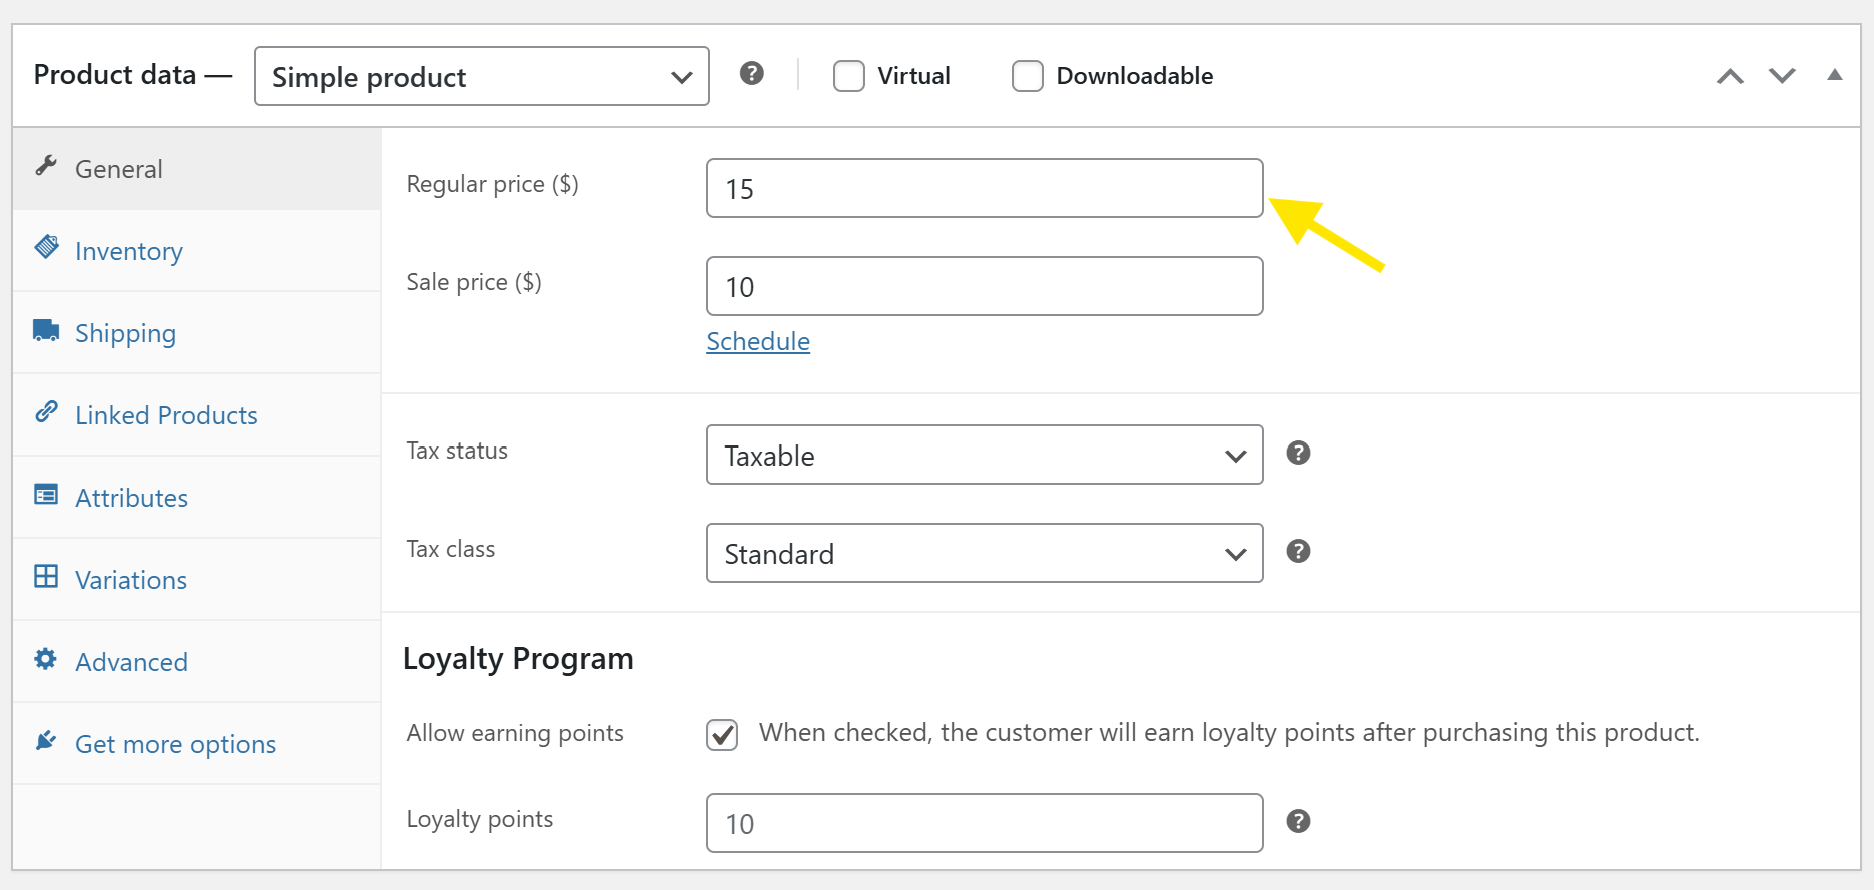The height and width of the screenshot is (890, 1874).
Task: Collapse the Product data panel toggle
Action: coord(1834,75)
